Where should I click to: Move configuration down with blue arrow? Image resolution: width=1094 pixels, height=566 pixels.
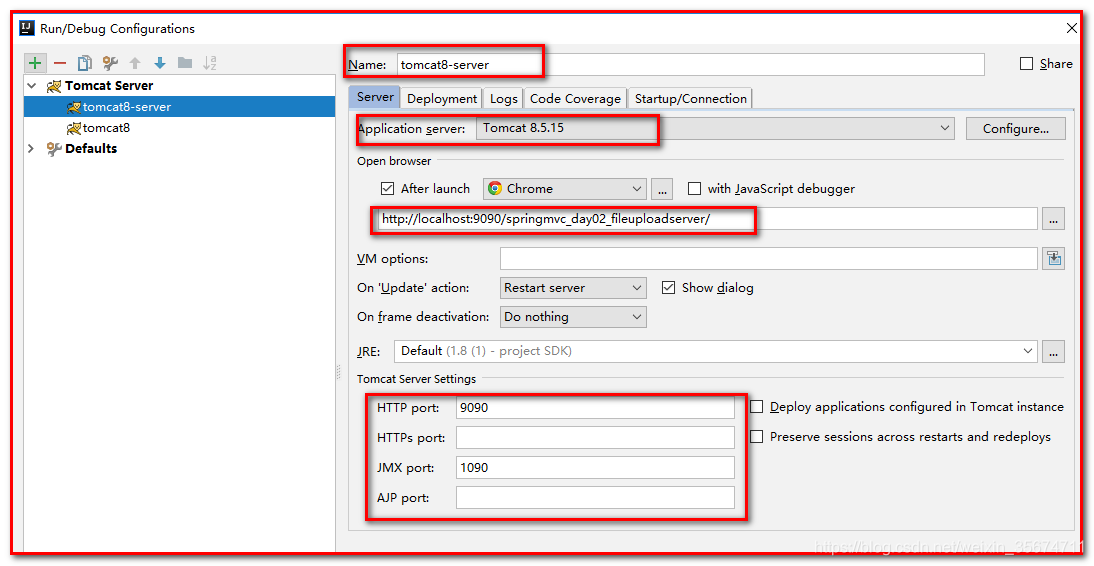160,63
